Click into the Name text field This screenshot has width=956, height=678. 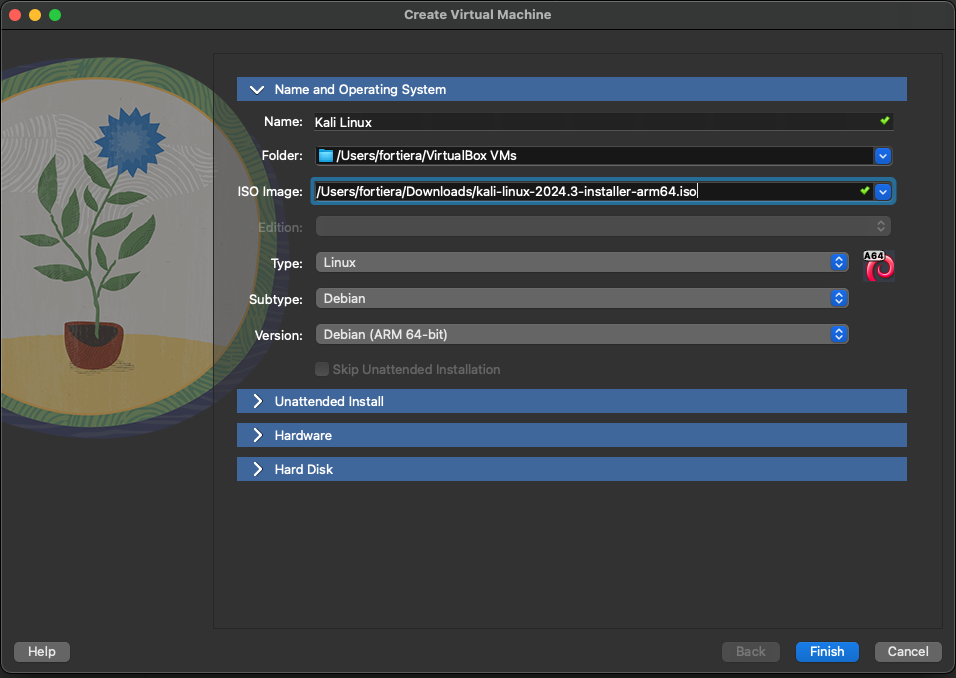pos(590,122)
